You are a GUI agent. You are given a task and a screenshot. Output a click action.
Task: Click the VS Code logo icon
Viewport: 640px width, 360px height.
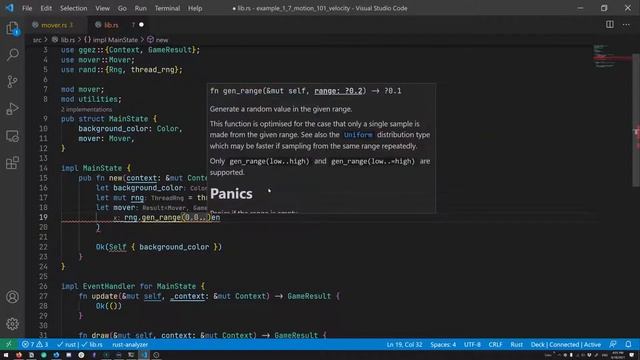point(9,8)
